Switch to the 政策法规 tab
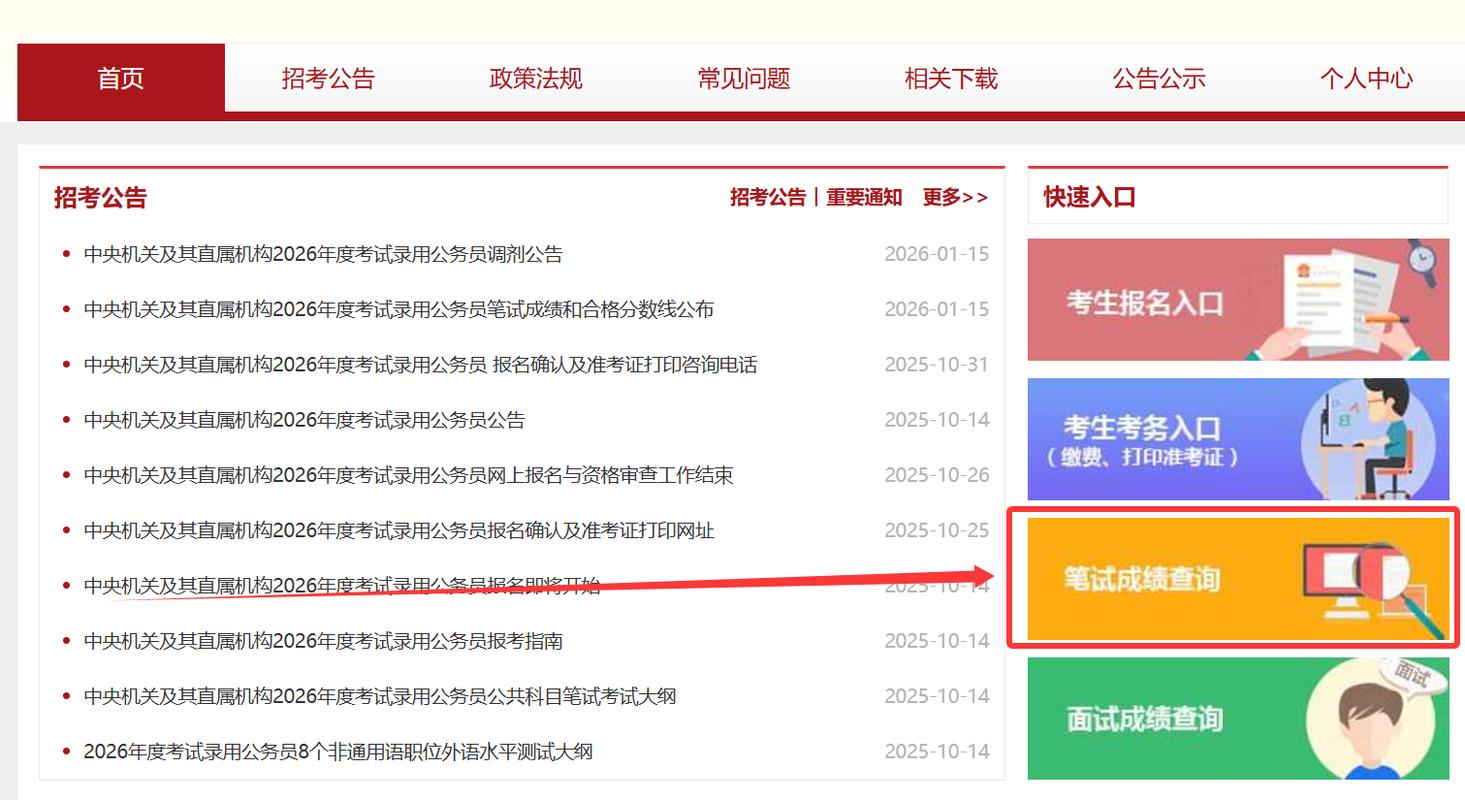Viewport: 1465px width, 800px height. [537, 79]
